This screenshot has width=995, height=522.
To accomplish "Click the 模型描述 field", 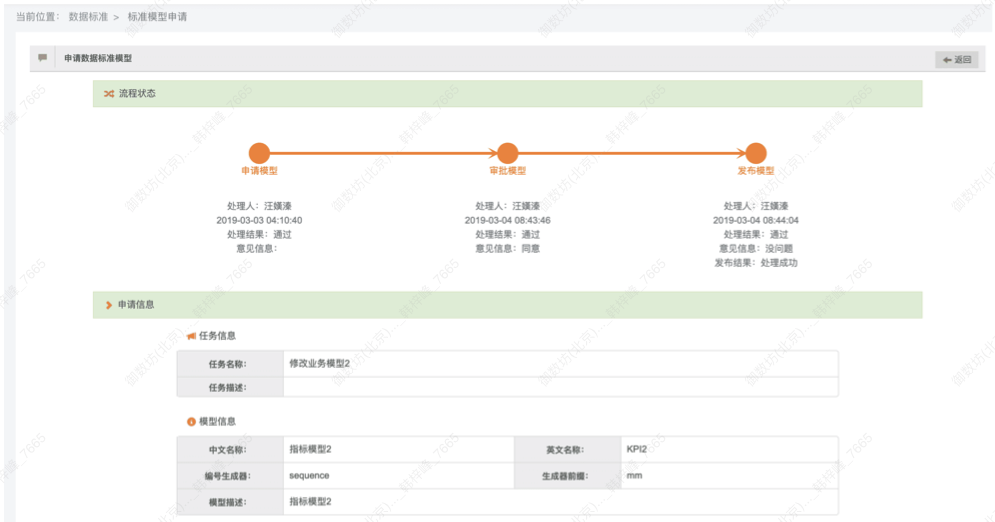I will click(x=560, y=501).
